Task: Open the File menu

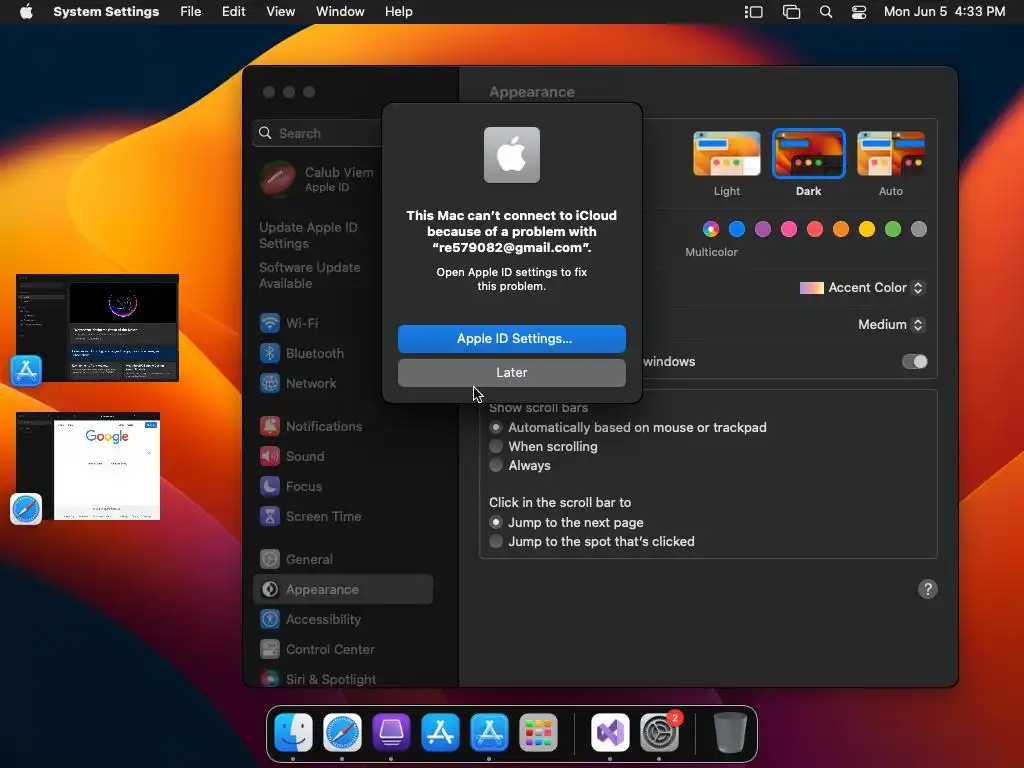Action: tap(191, 12)
